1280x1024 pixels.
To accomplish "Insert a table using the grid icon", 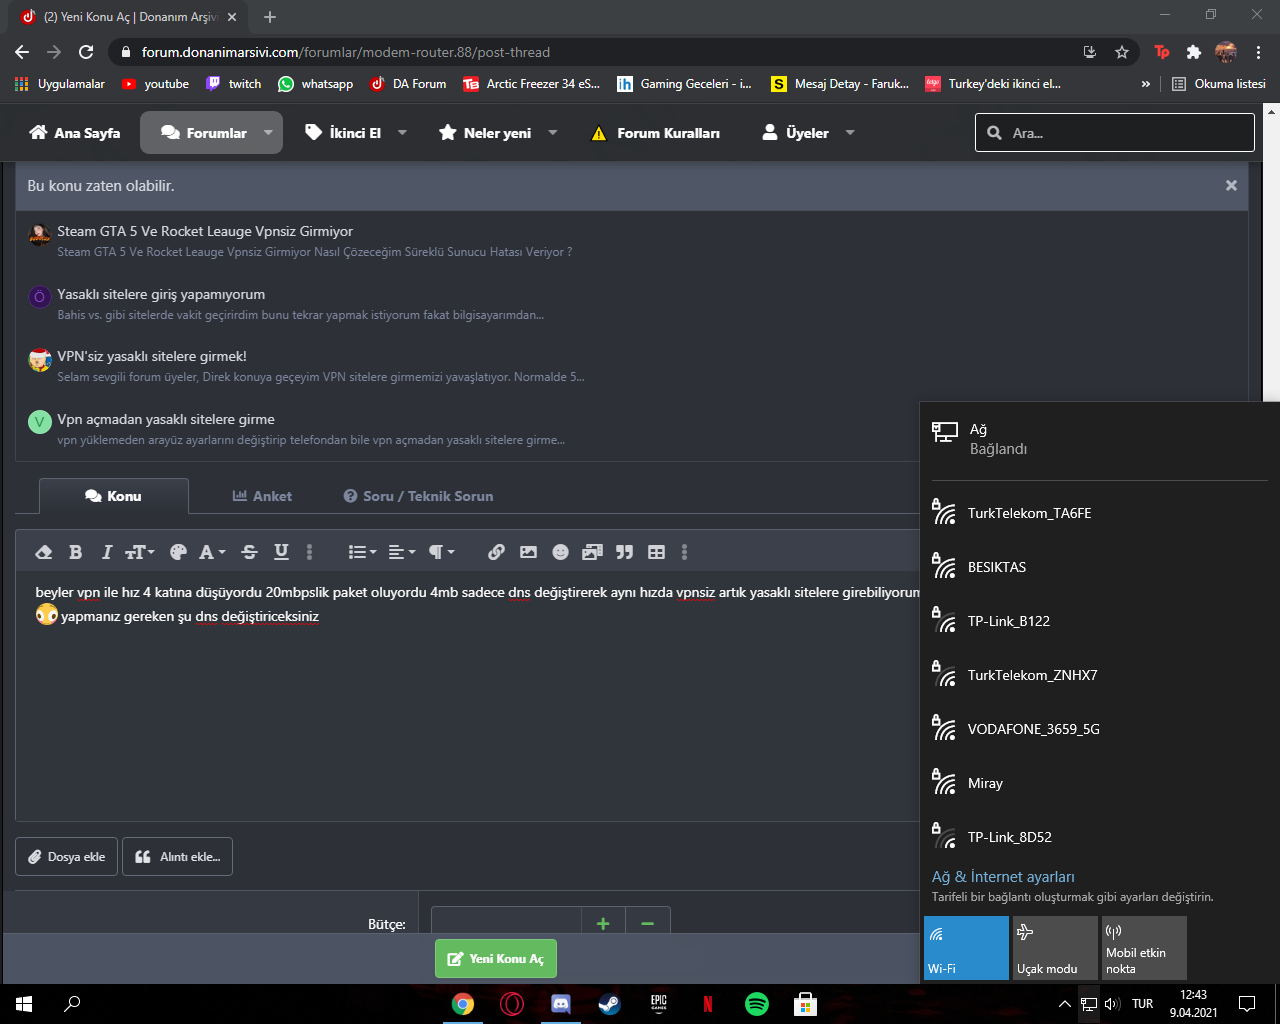I will tap(656, 552).
